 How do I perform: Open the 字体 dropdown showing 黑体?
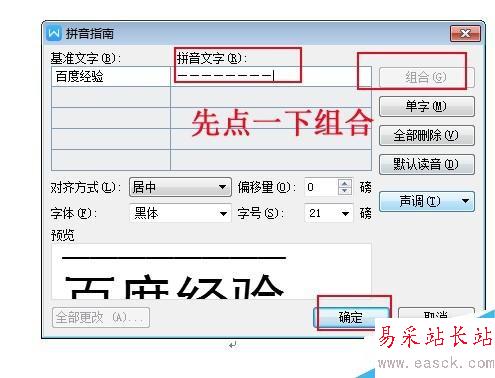[x=180, y=213]
